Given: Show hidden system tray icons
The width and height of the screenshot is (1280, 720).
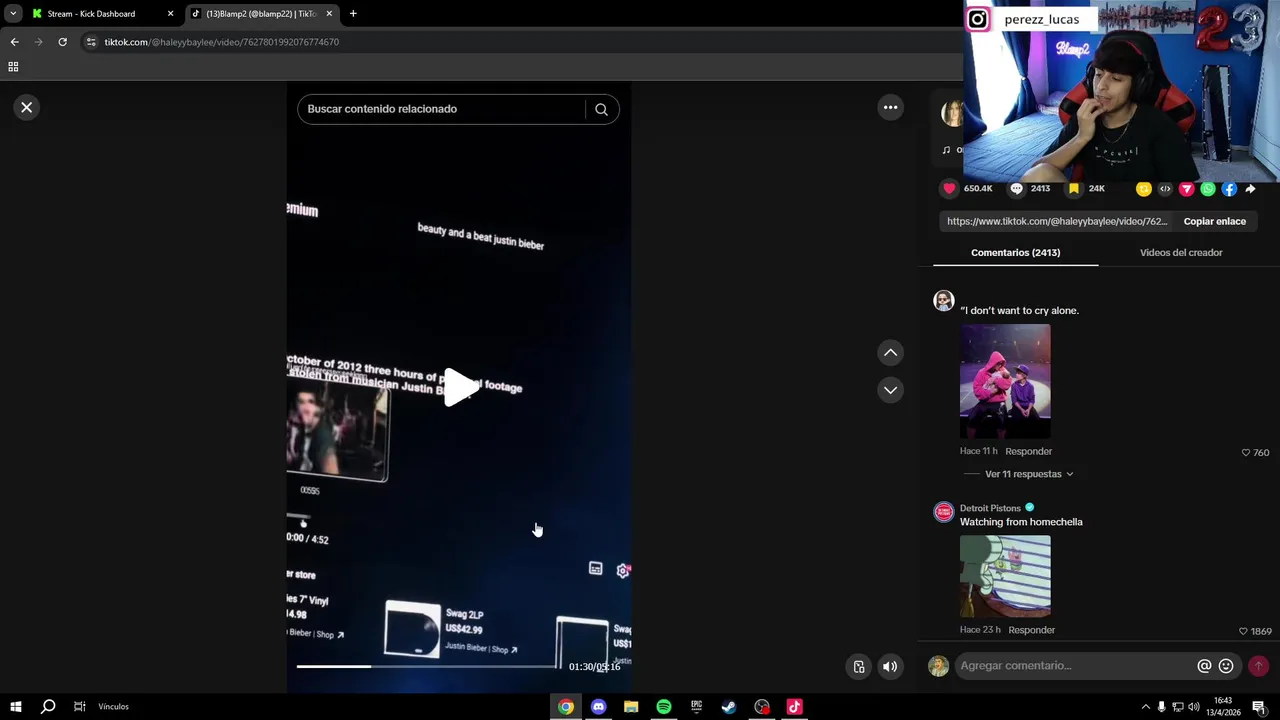Looking at the screenshot, I should (1145, 707).
